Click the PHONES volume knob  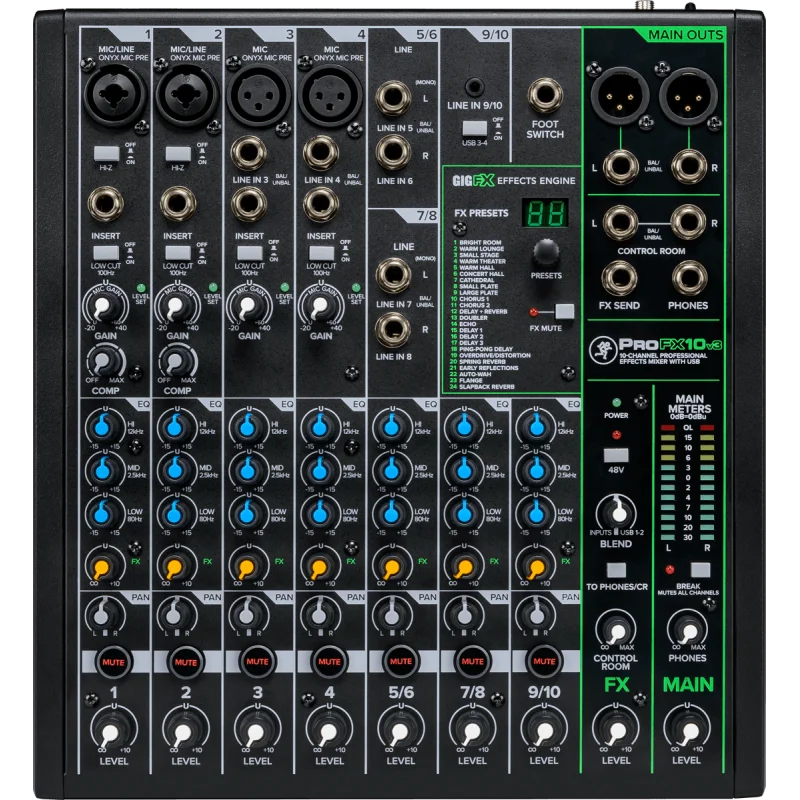[x=687, y=632]
